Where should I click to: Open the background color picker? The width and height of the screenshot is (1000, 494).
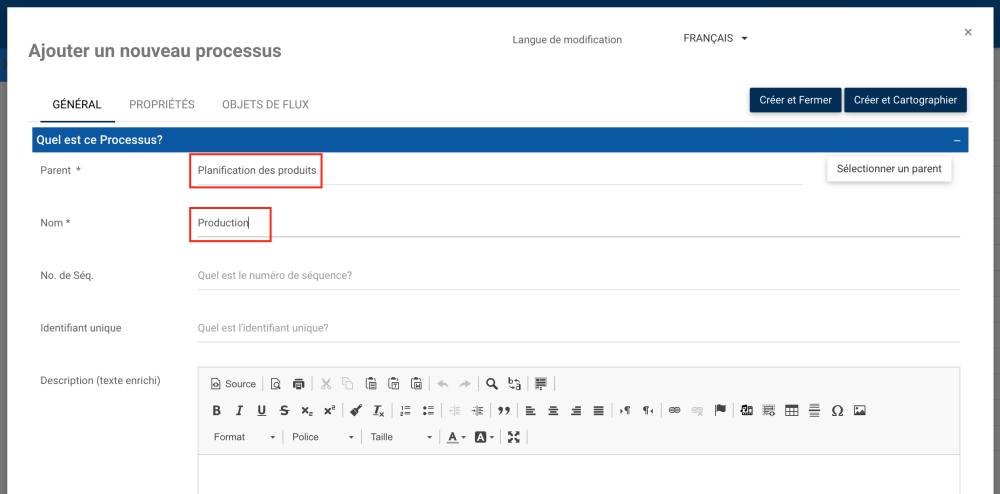(485, 437)
